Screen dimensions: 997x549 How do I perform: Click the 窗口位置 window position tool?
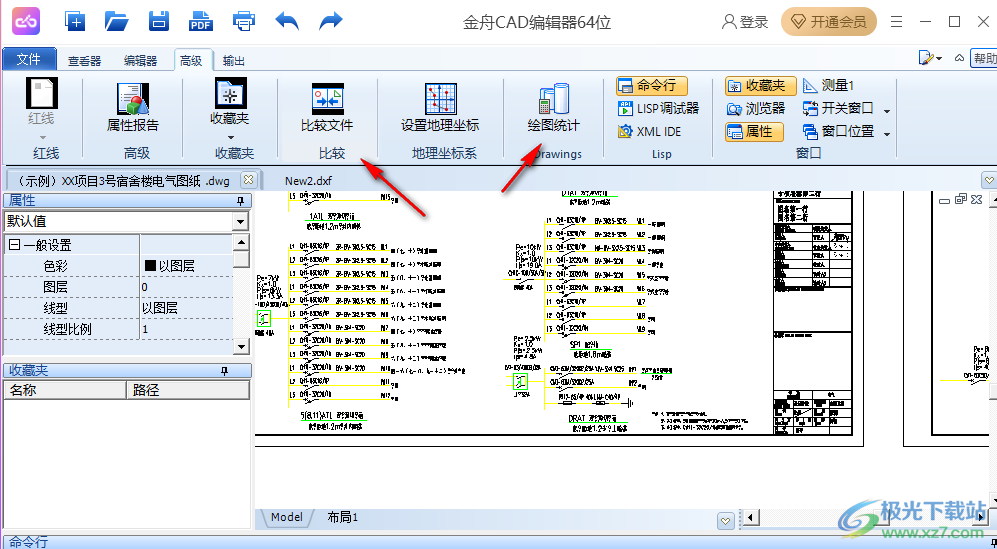pos(838,132)
